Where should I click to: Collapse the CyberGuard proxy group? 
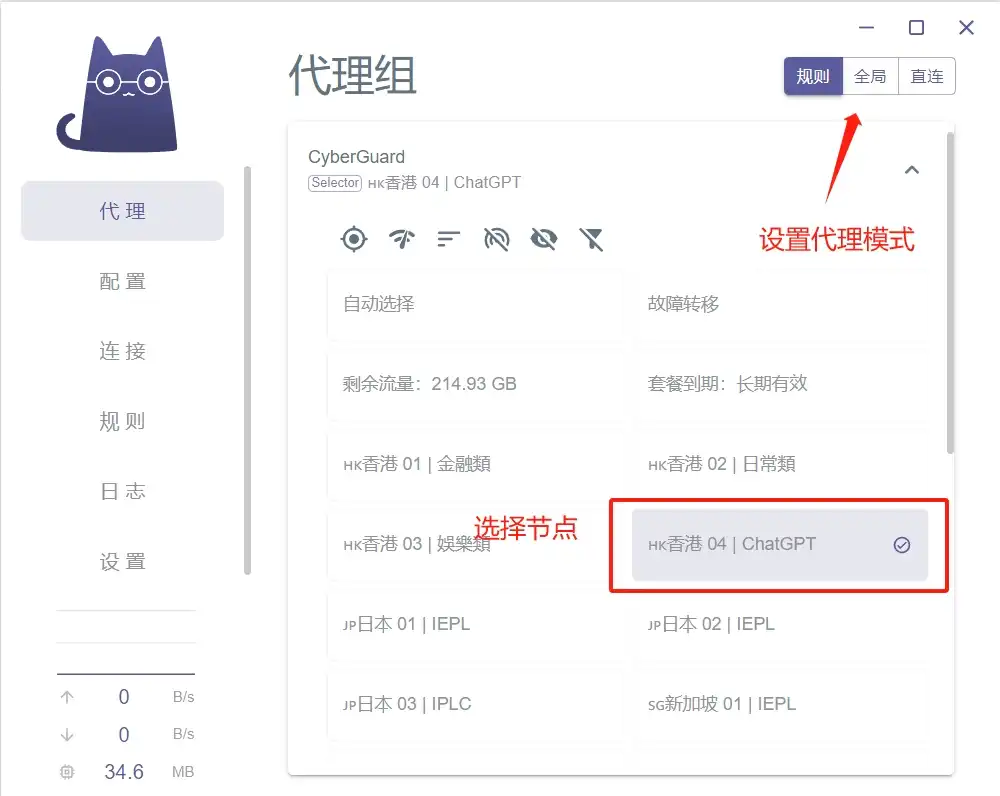(912, 170)
